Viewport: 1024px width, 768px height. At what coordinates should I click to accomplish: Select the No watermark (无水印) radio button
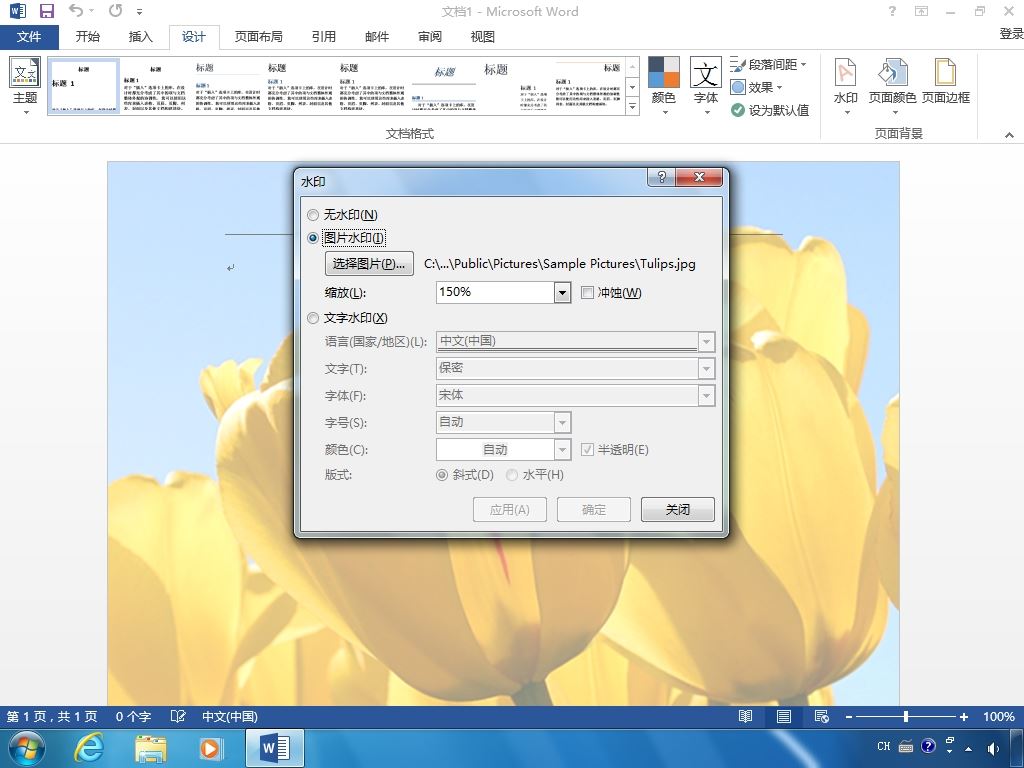313,215
